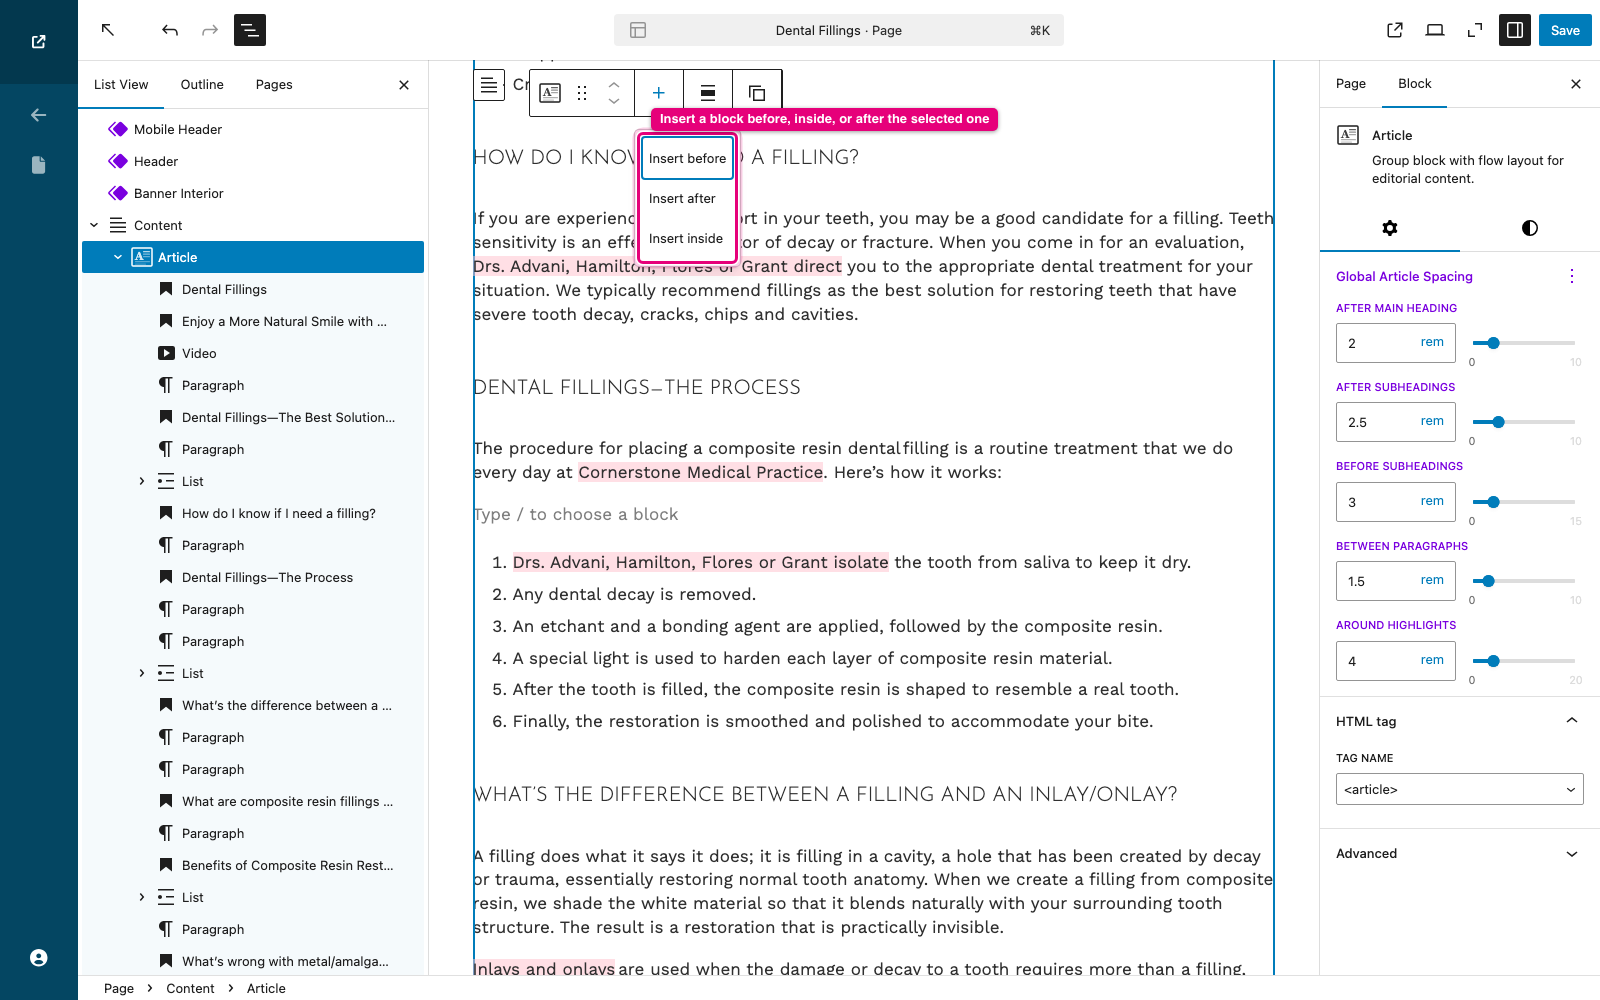Choose Insert before from the menu
1600x1000 pixels.
coord(688,158)
